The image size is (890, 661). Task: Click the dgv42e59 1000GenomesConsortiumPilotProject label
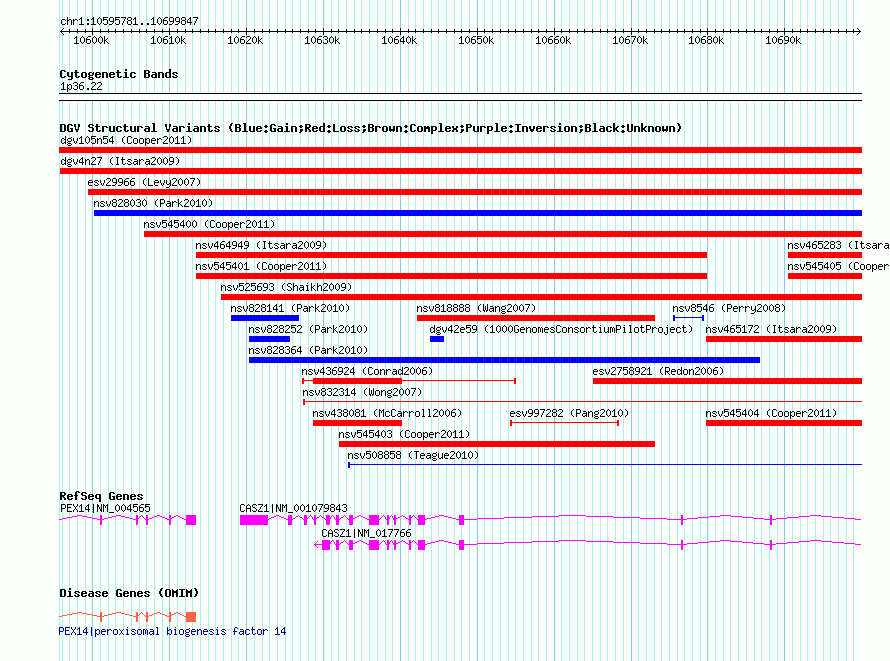561,329
